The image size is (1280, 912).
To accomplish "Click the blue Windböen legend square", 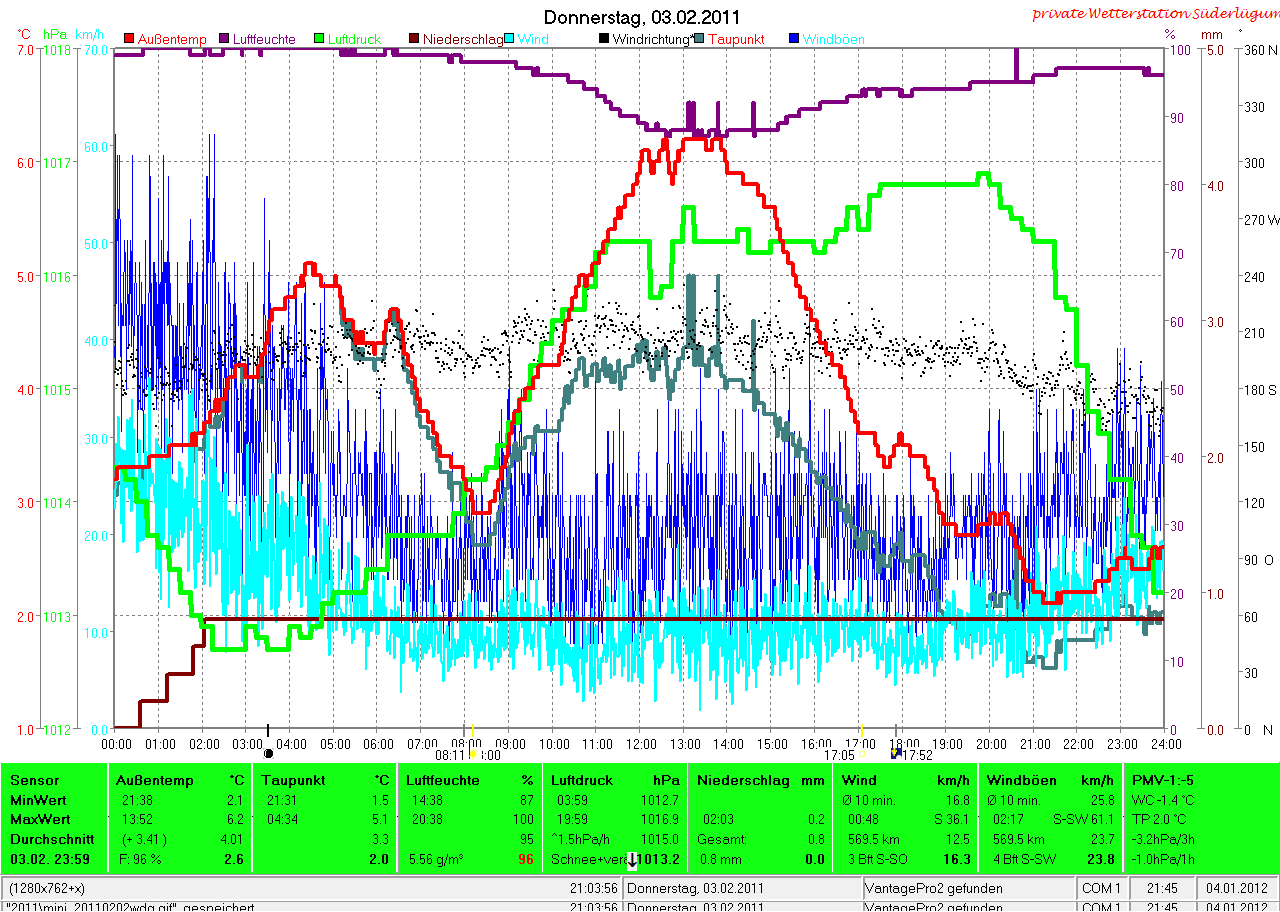I will [x=793, y=39].
